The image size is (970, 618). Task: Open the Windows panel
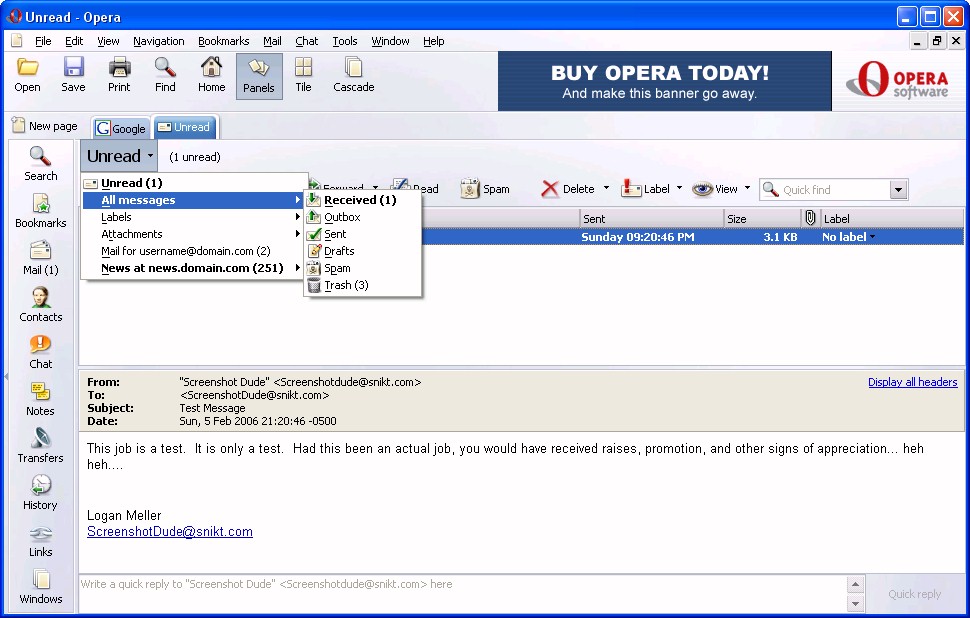[40, 587]
